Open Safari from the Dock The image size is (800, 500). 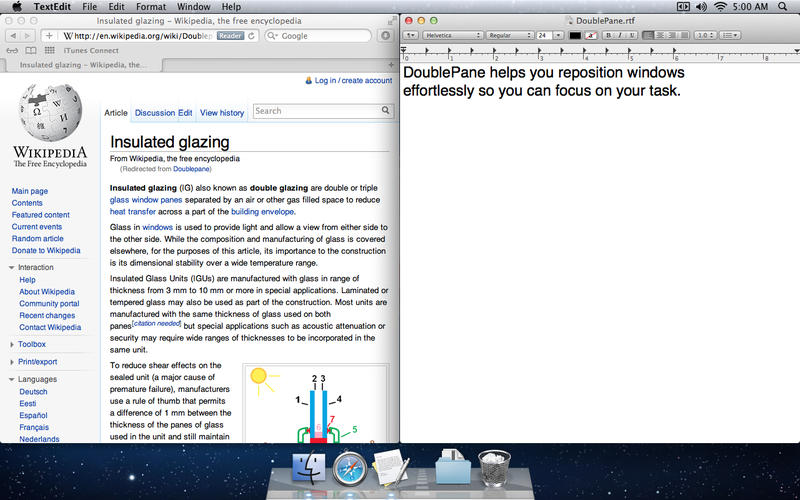click(350, 468)
